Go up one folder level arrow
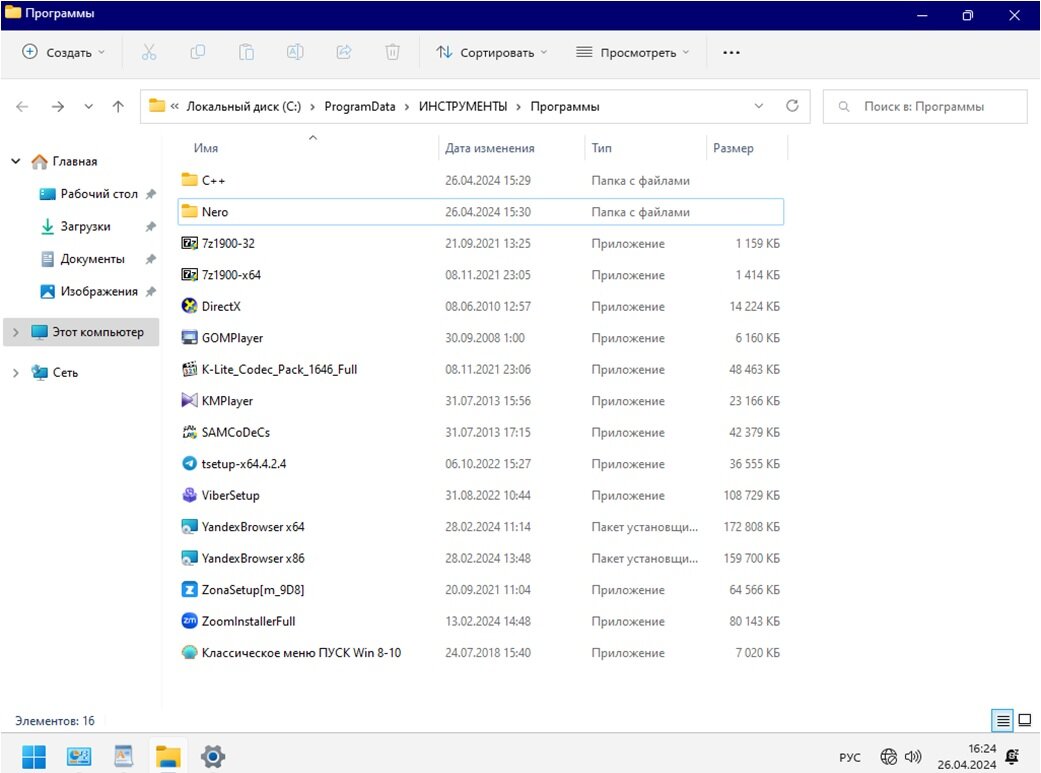1041x773 pixels. pos(118,106)
